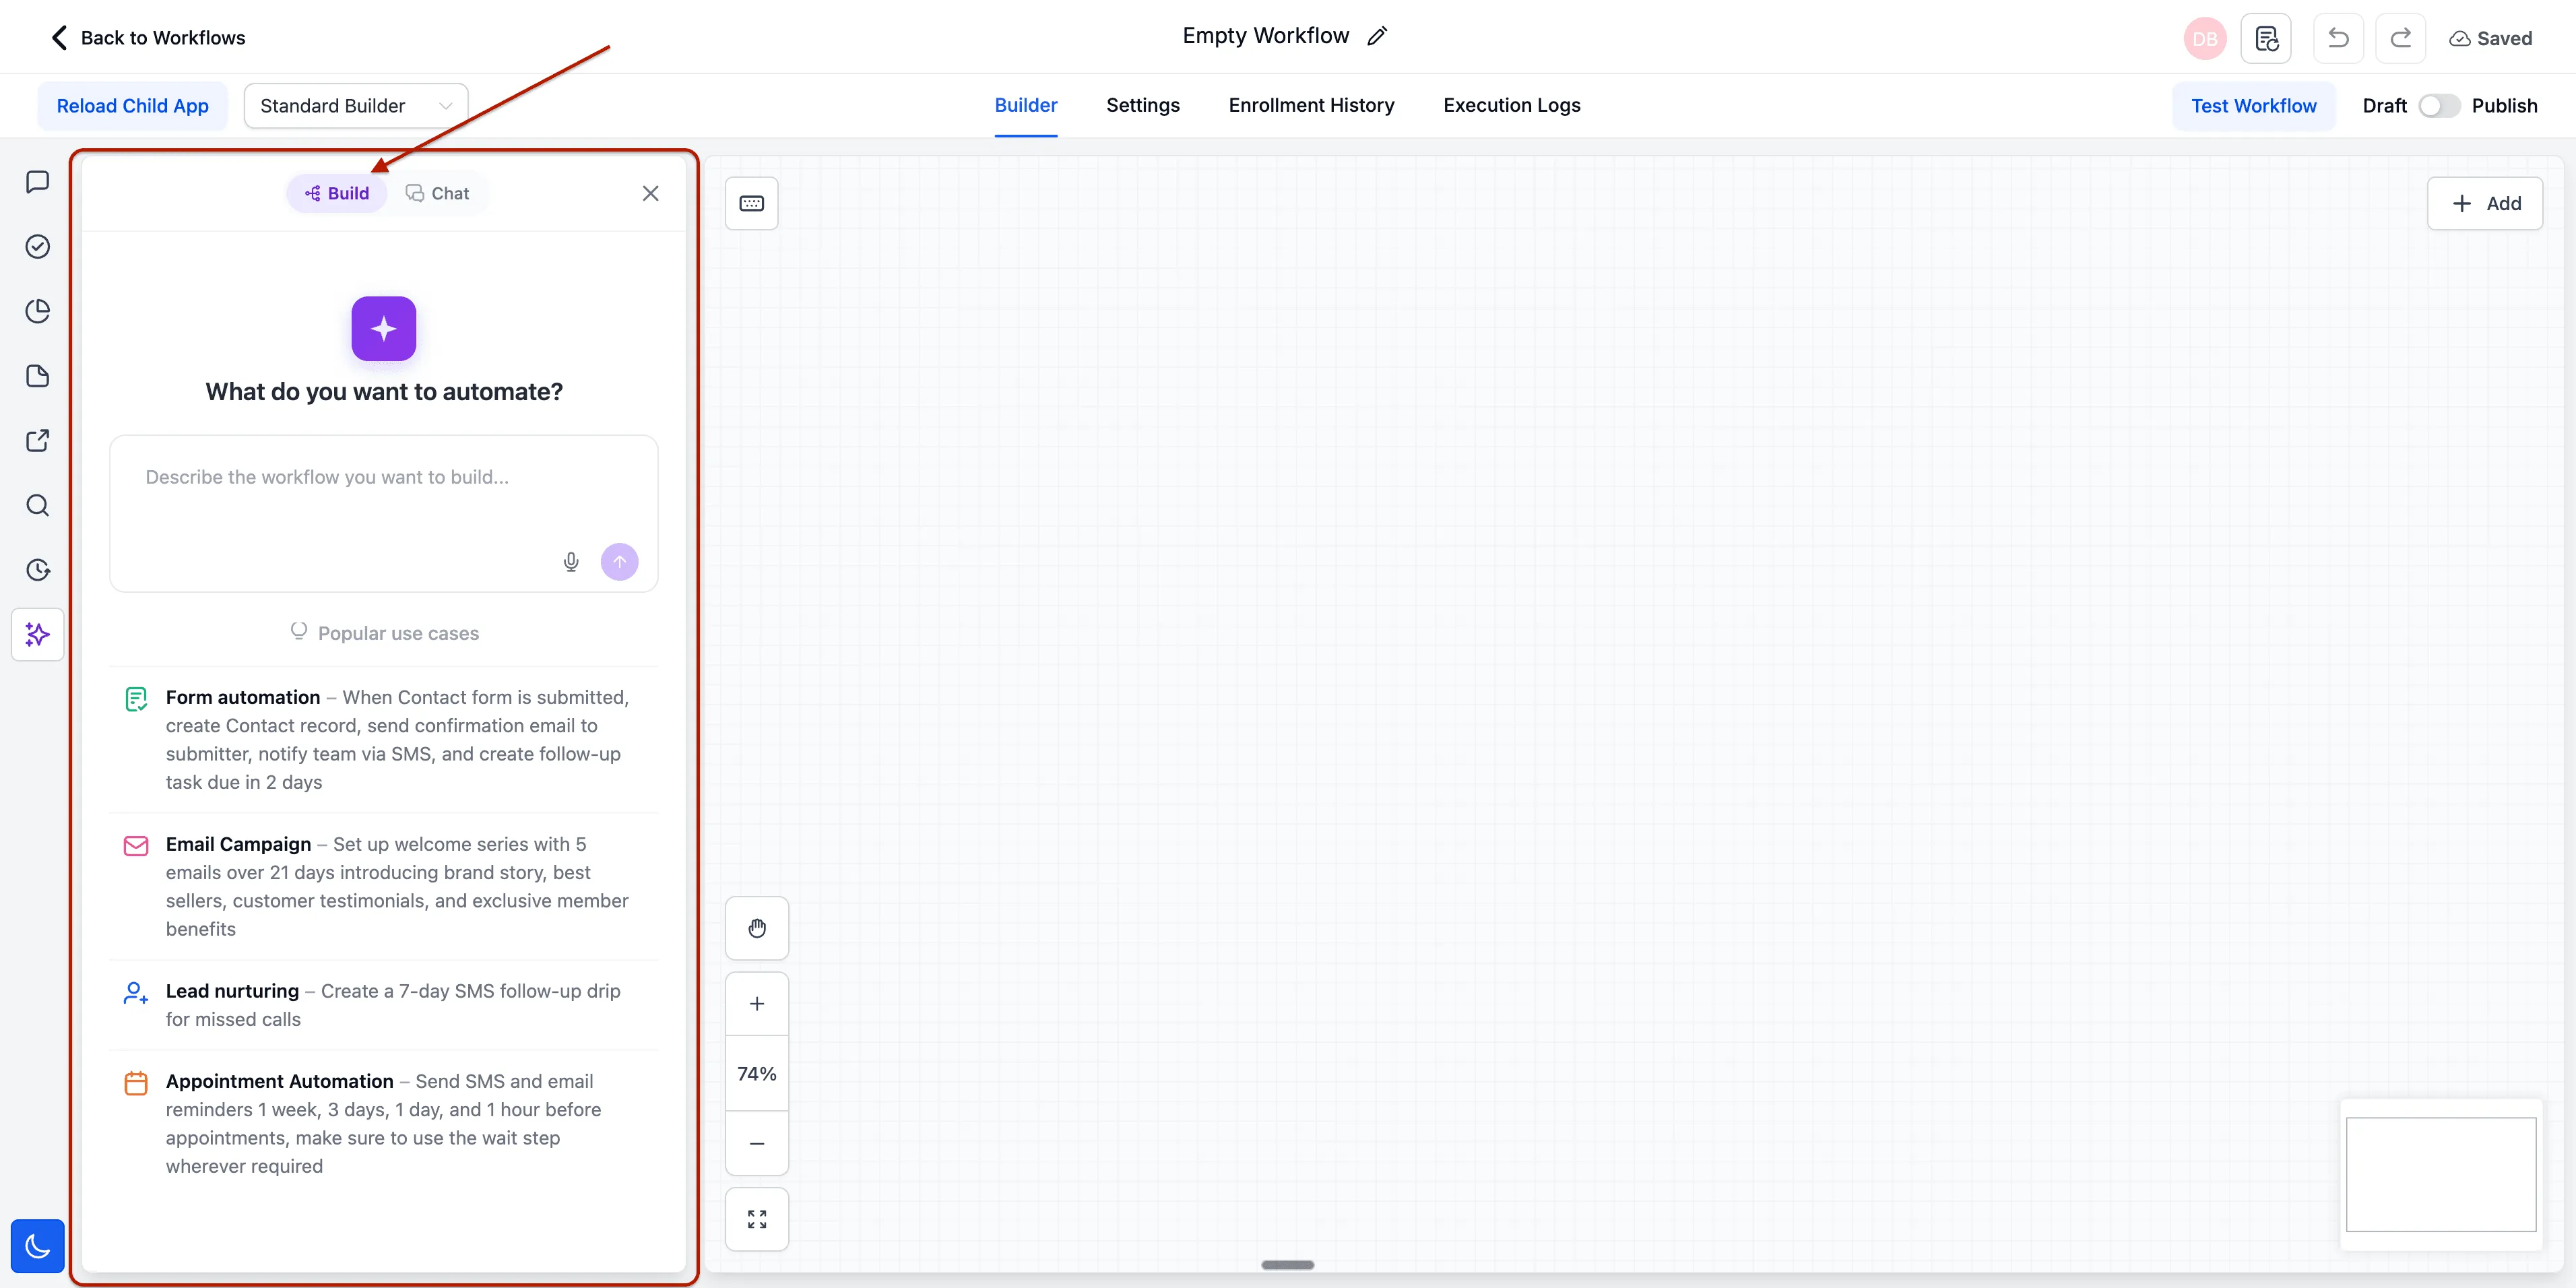Viewport: 2576px width, 1288px height.
Task: Click the microphone voice input icon
Action: pyautogui.click(x=571, y=562)
